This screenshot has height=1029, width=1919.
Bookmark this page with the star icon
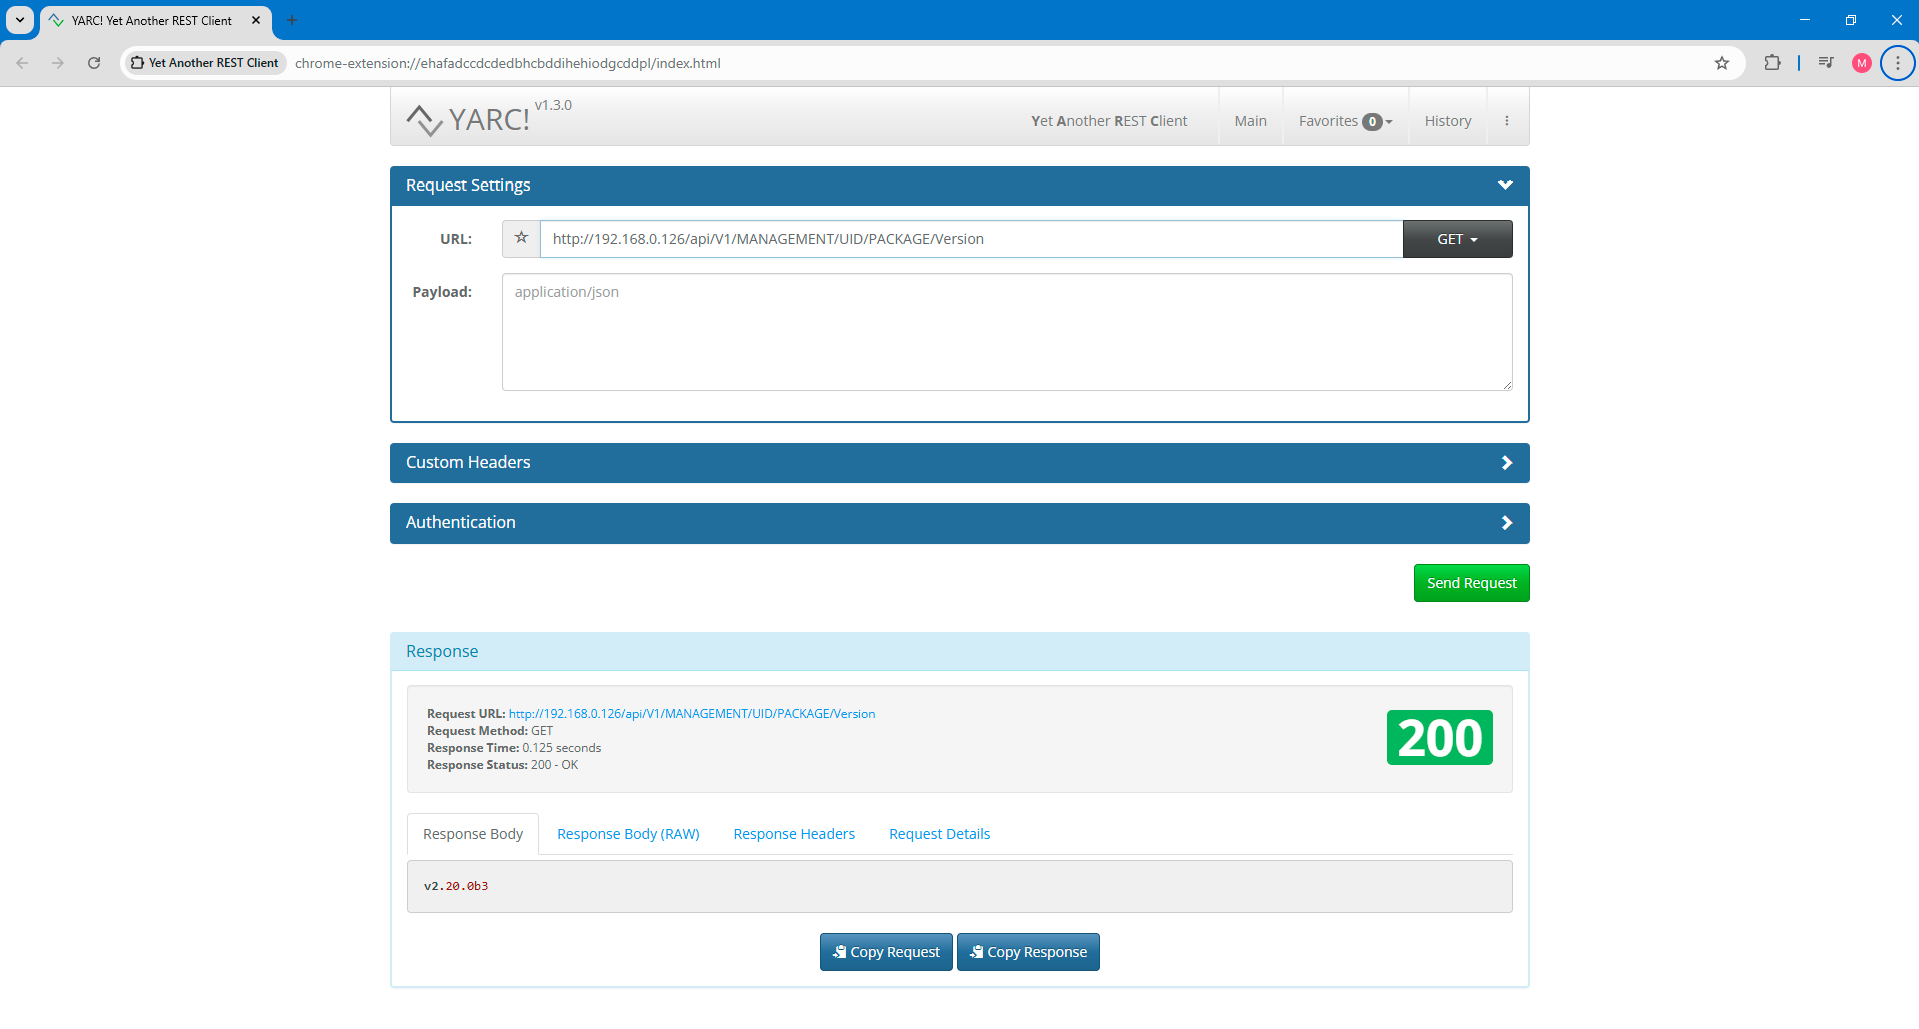[1721, 63]
